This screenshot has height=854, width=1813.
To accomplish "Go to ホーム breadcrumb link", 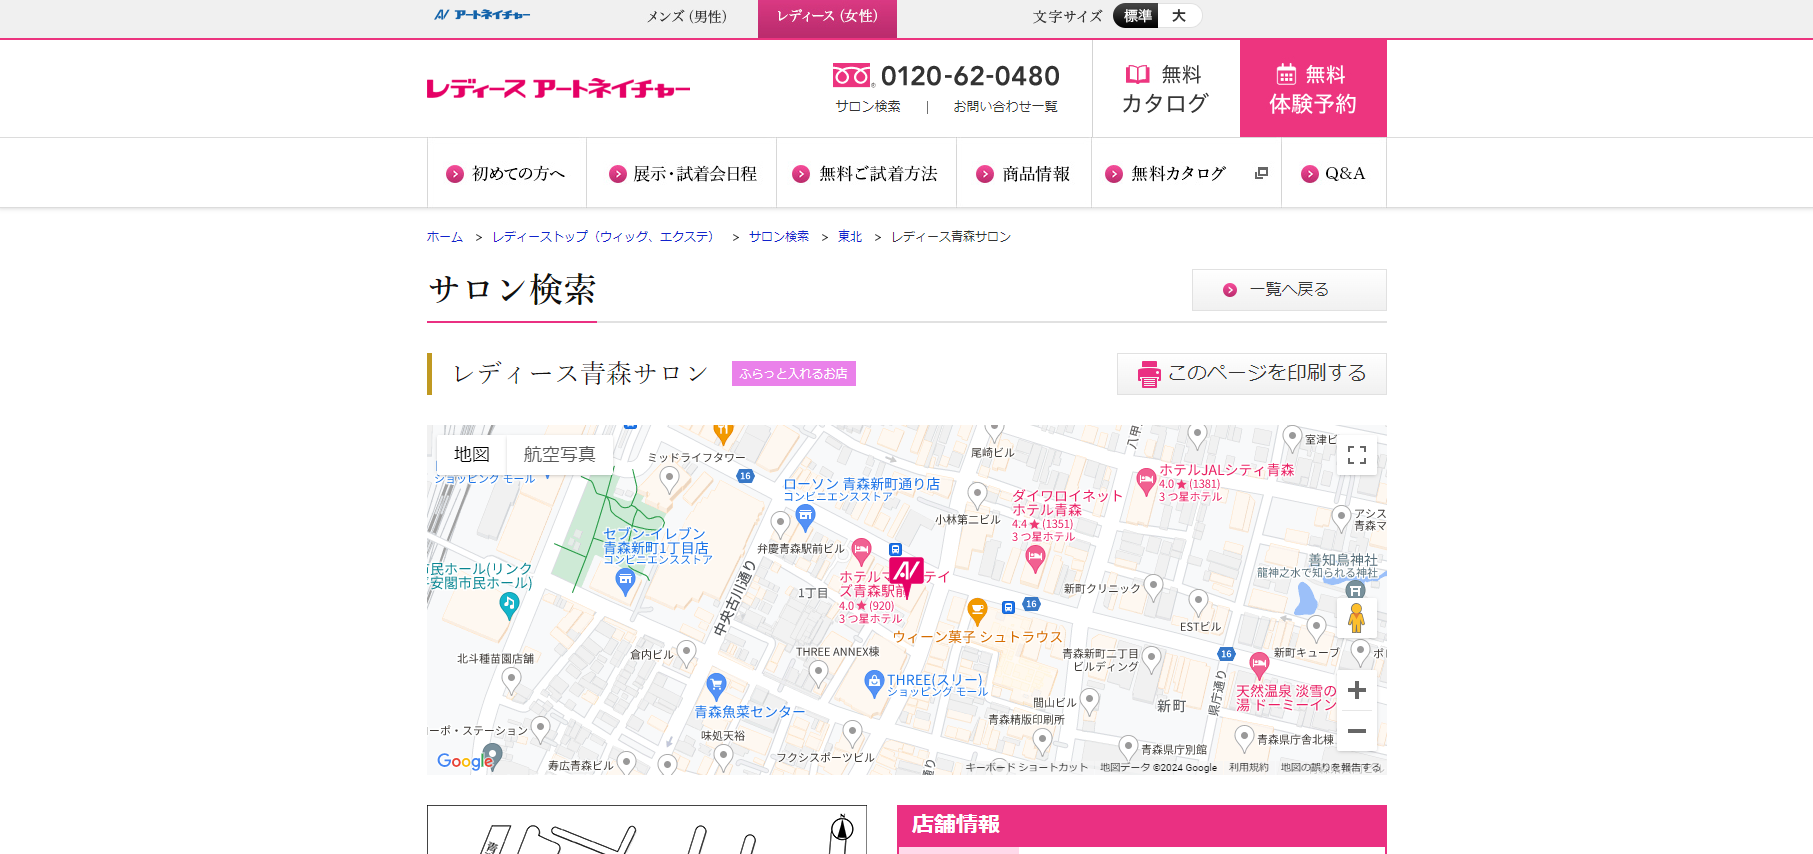I will (445, 237).
